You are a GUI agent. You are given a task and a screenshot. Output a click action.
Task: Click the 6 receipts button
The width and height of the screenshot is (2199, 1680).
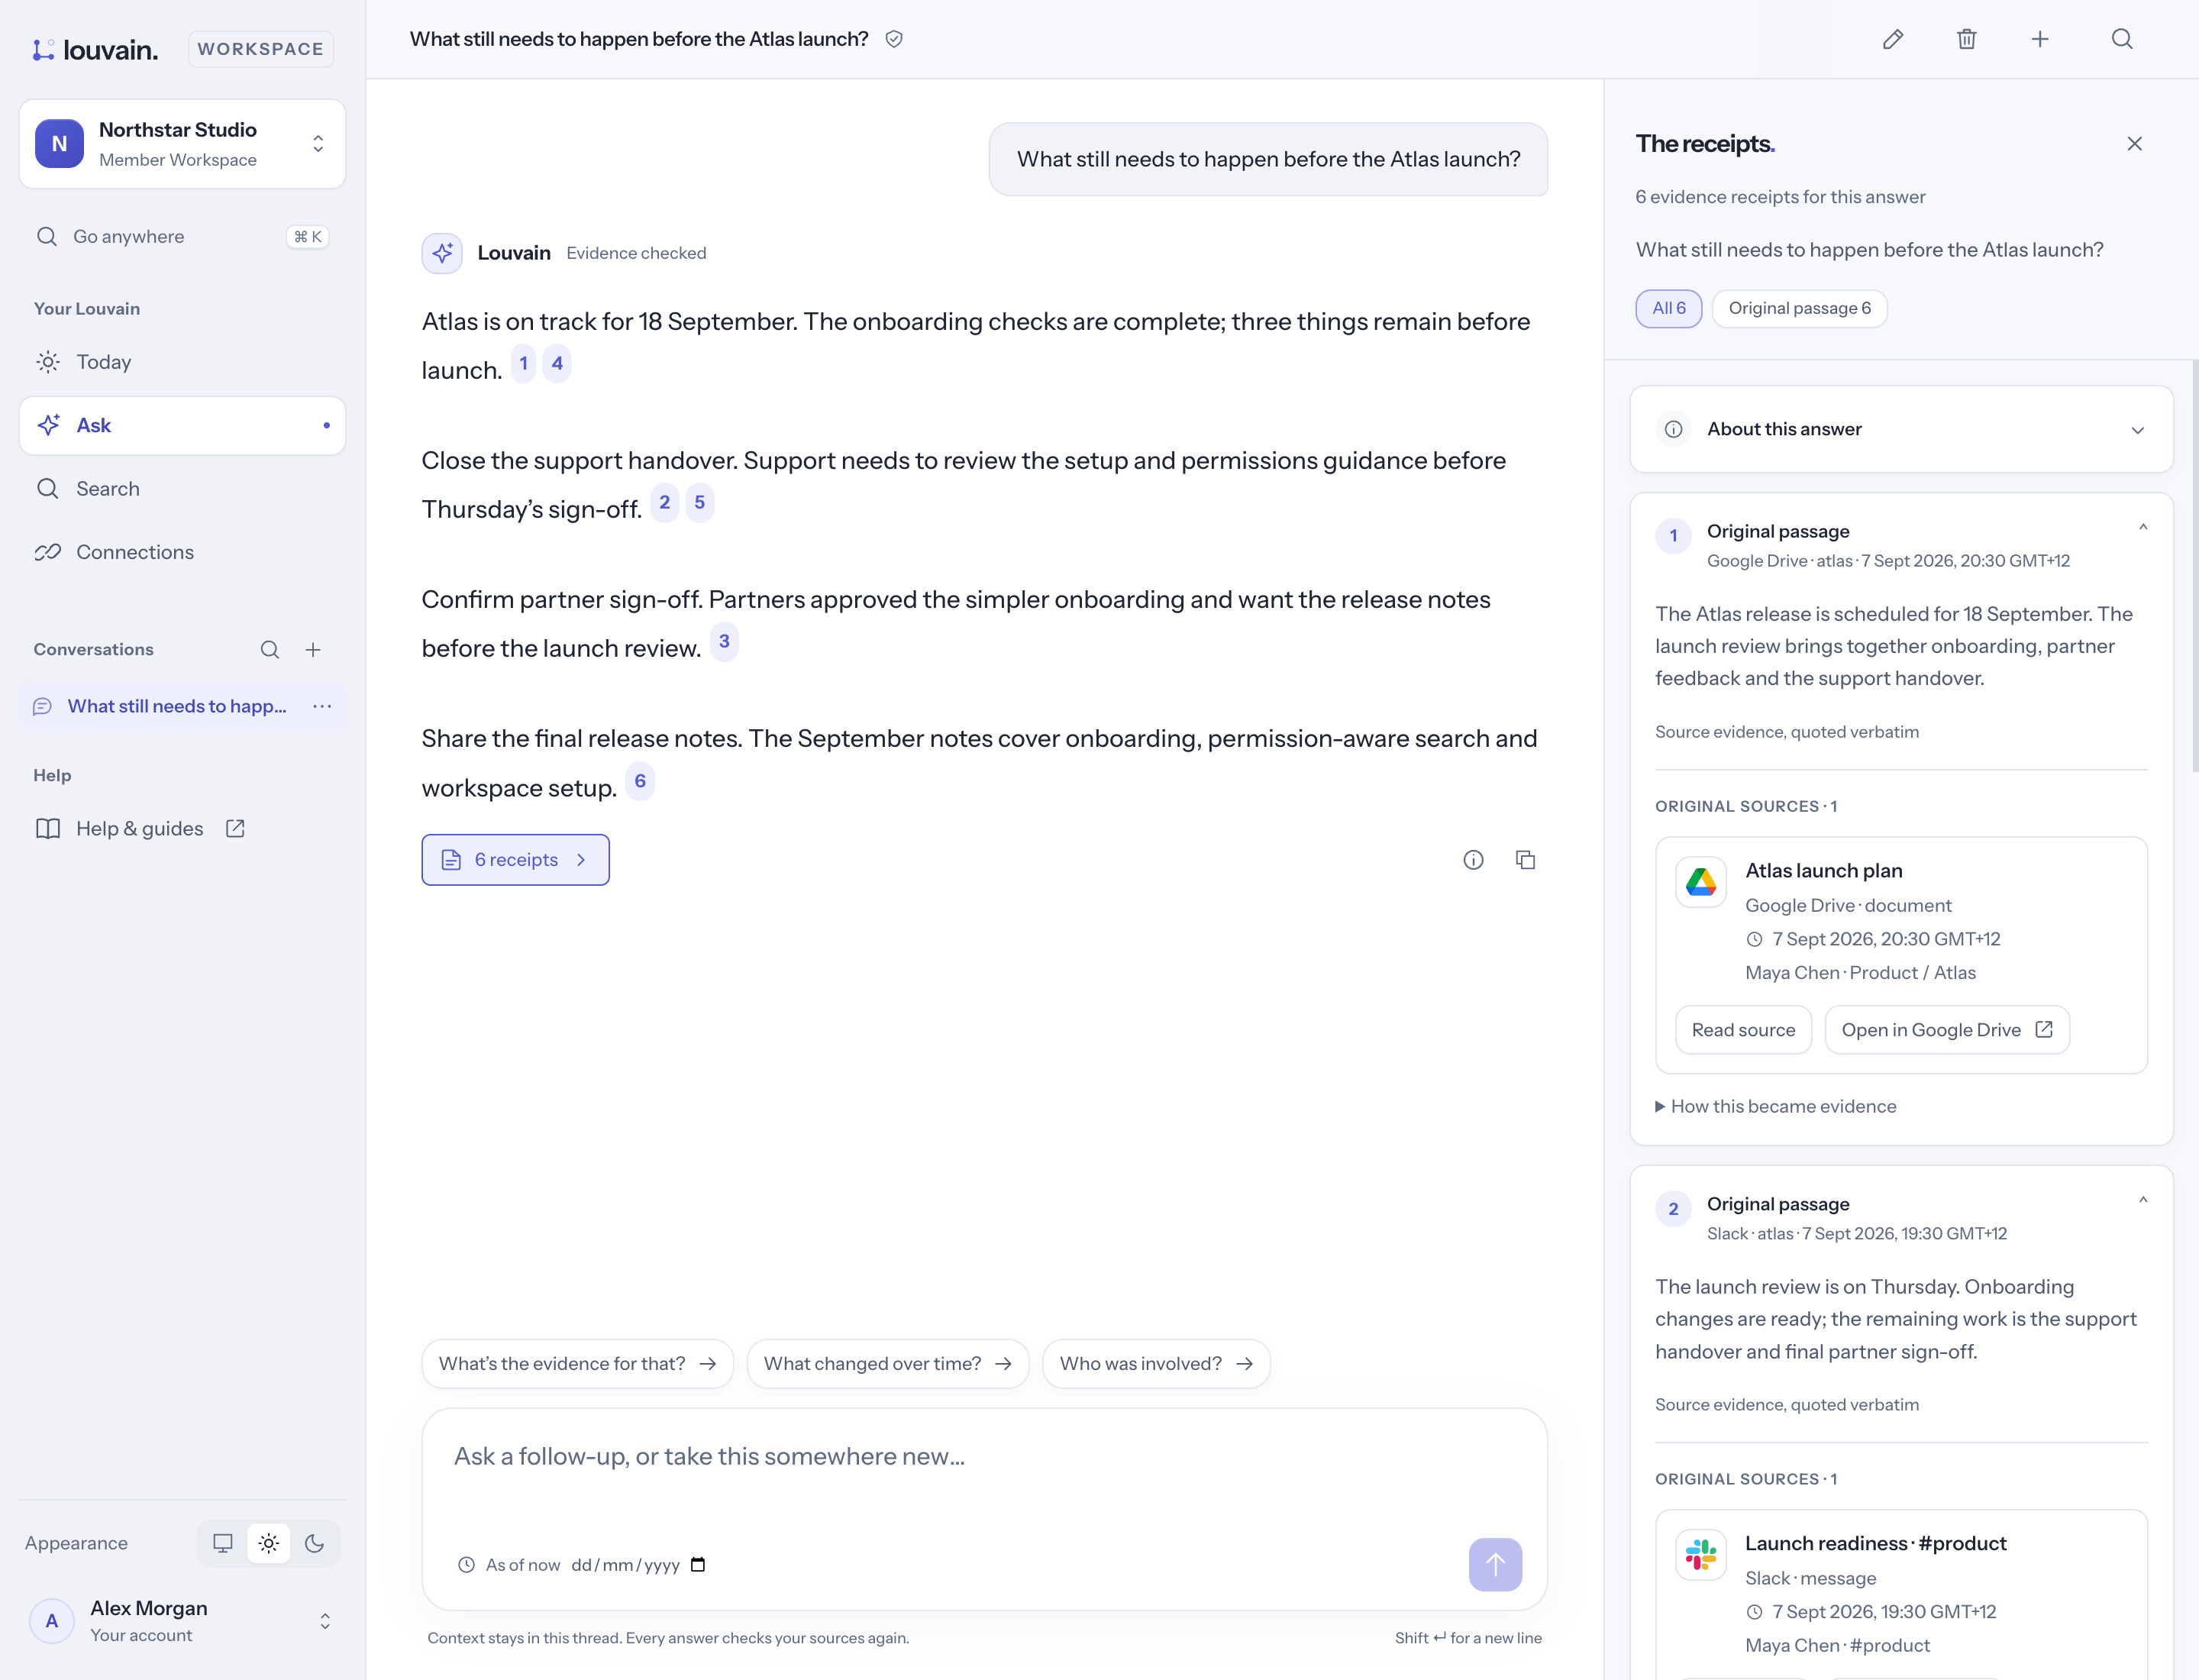[515, 860]
